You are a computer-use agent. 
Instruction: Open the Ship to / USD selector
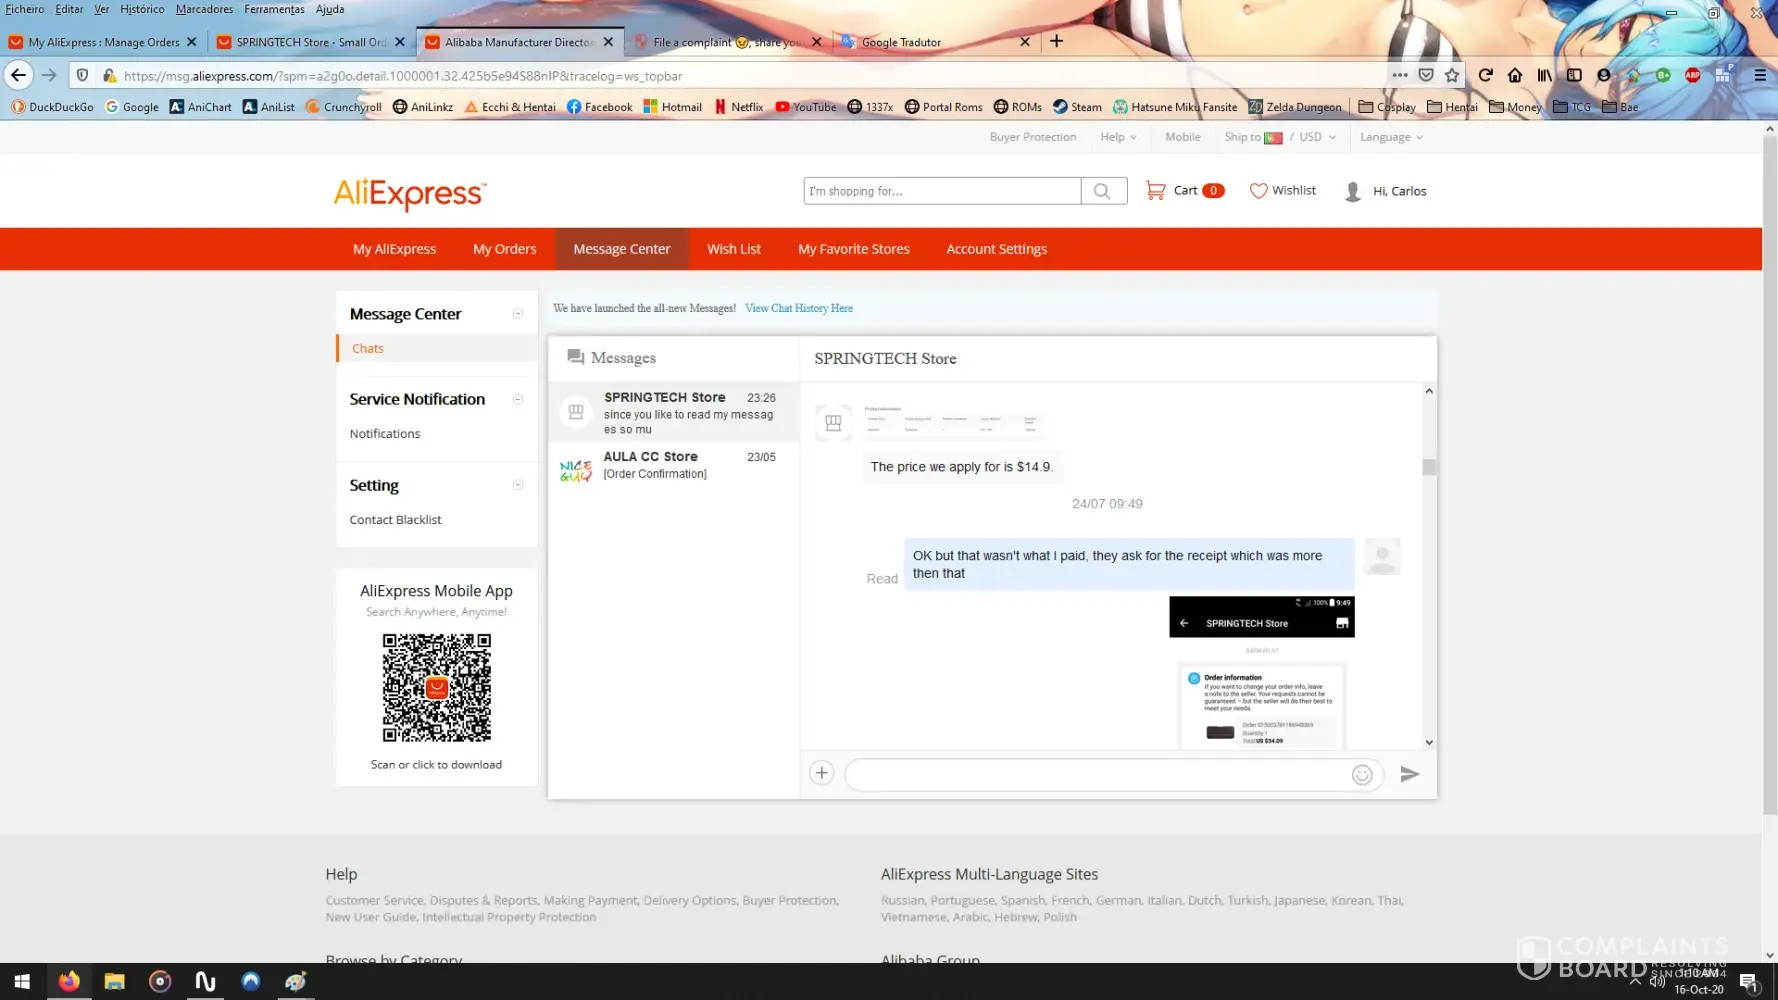tap(1279, 137)
